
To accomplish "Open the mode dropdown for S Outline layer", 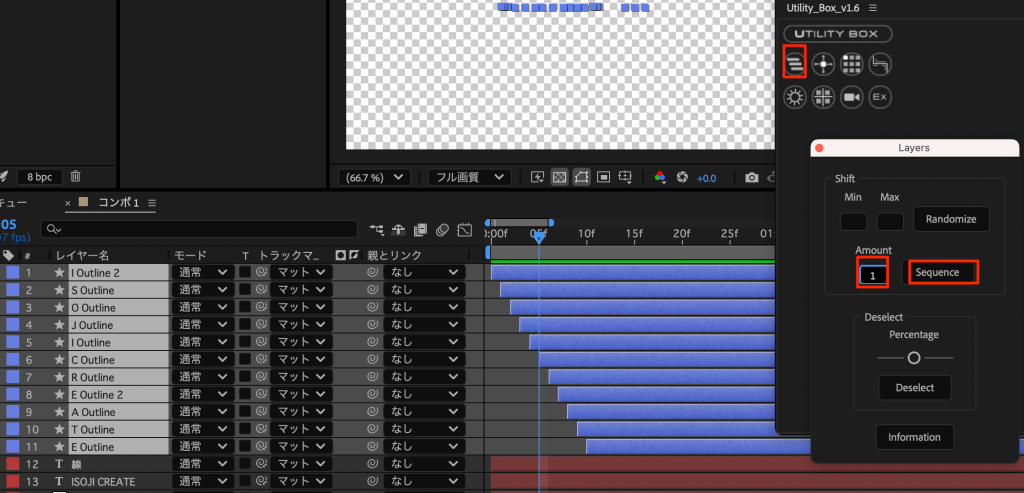I will coord(203,290).
